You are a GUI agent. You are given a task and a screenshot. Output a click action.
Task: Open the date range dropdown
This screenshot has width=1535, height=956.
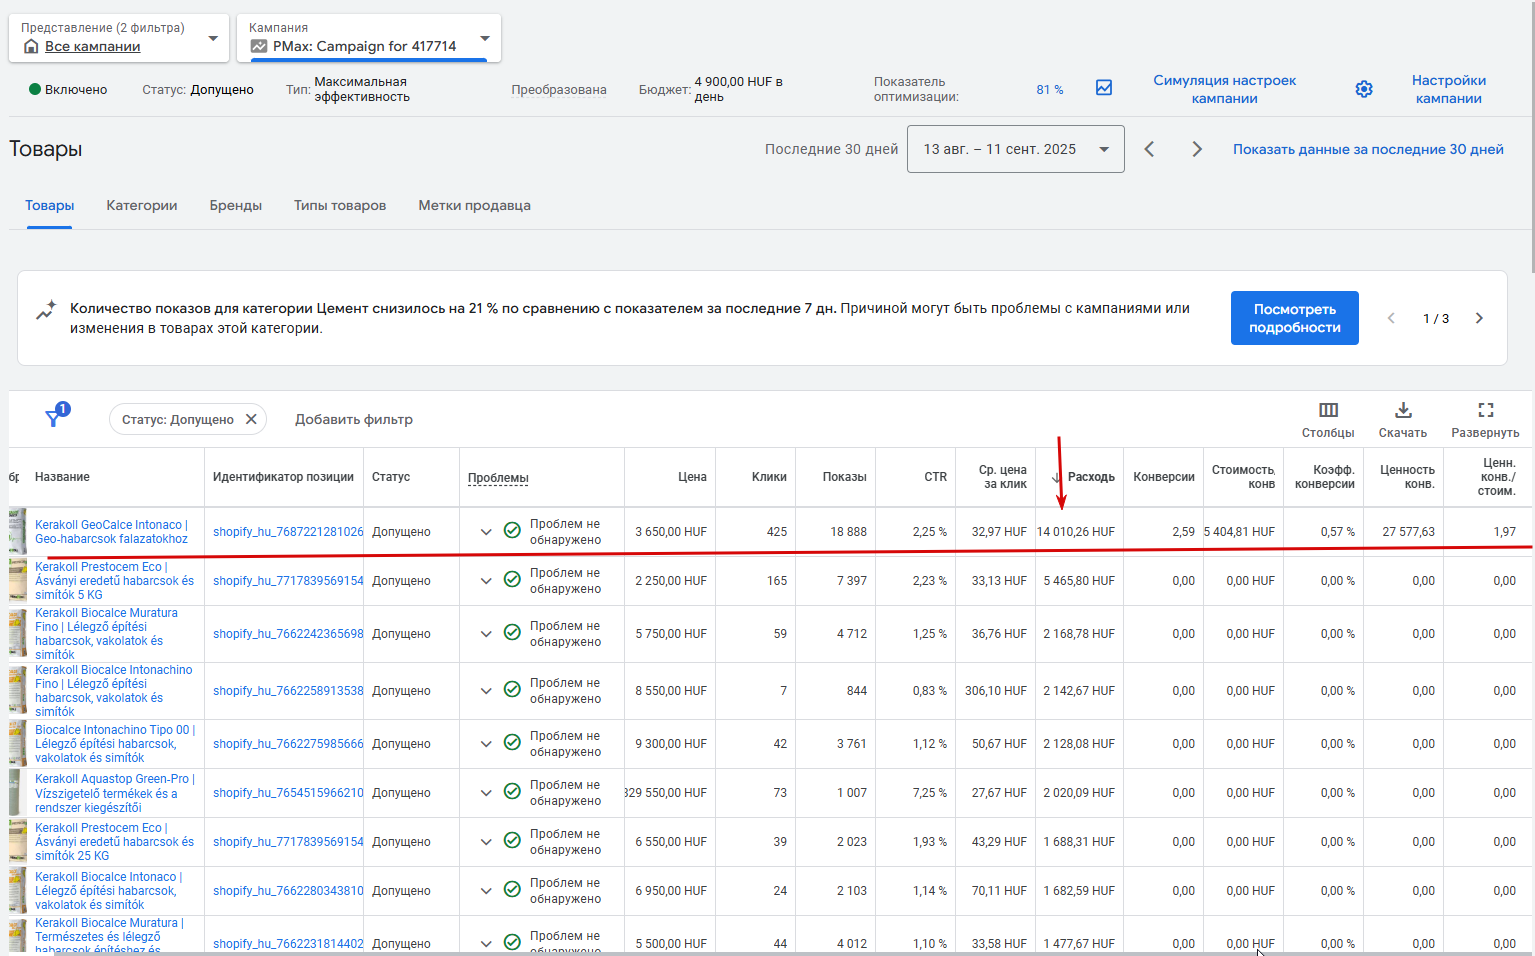(1015, 149)
